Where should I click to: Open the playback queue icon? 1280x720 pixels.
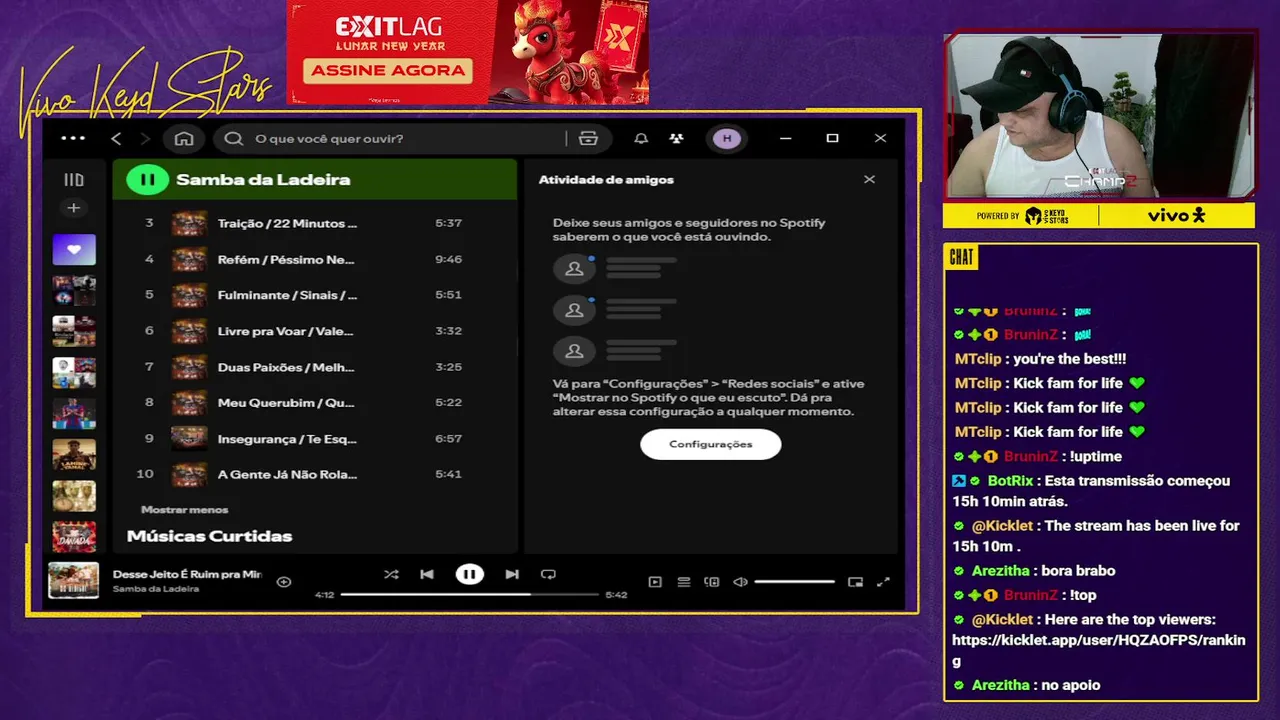(684, 581)
